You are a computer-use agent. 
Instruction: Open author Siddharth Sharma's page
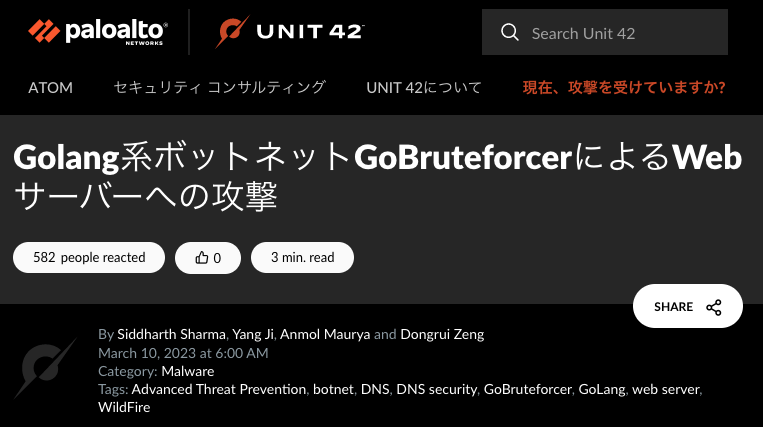point(171,334)
